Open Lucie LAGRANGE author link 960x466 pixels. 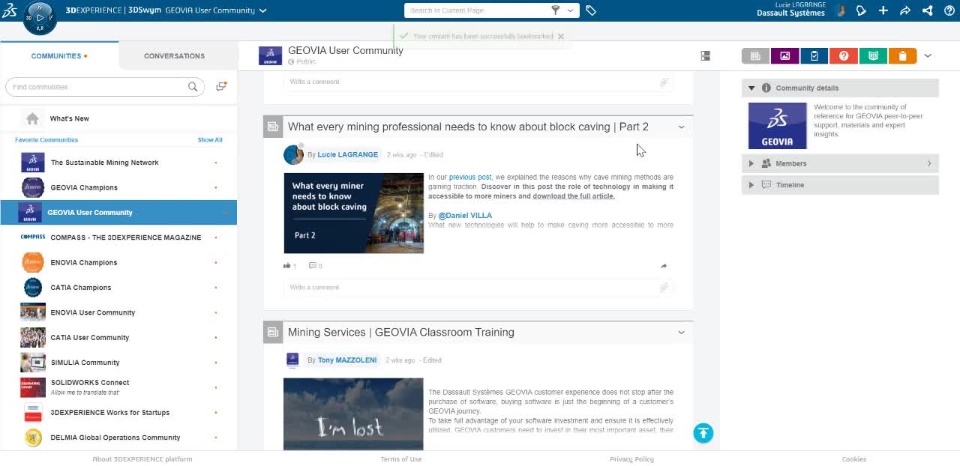[x=347, y=155]
